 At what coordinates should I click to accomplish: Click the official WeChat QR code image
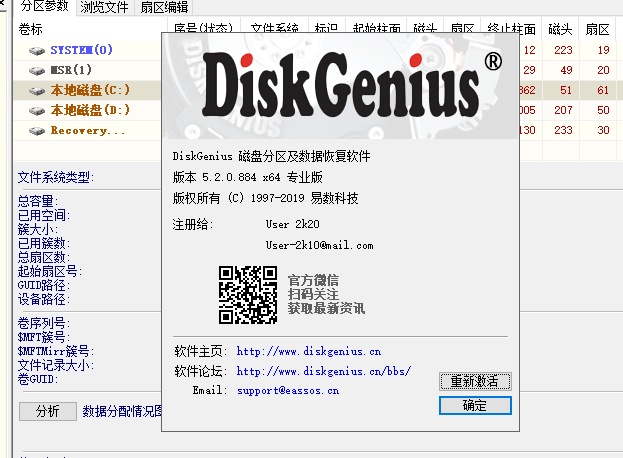pos(248,295)
